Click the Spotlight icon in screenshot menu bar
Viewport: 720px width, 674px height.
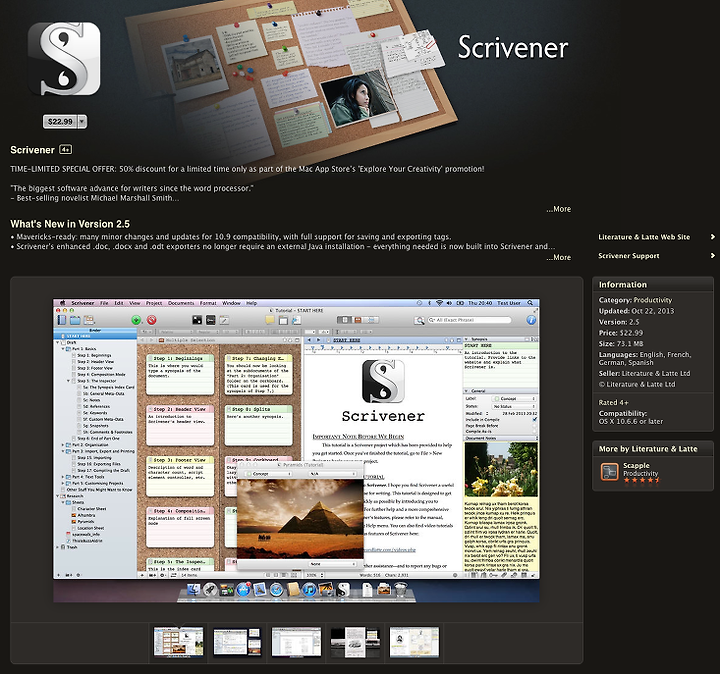pyautogui.click(x=530, y=303)
